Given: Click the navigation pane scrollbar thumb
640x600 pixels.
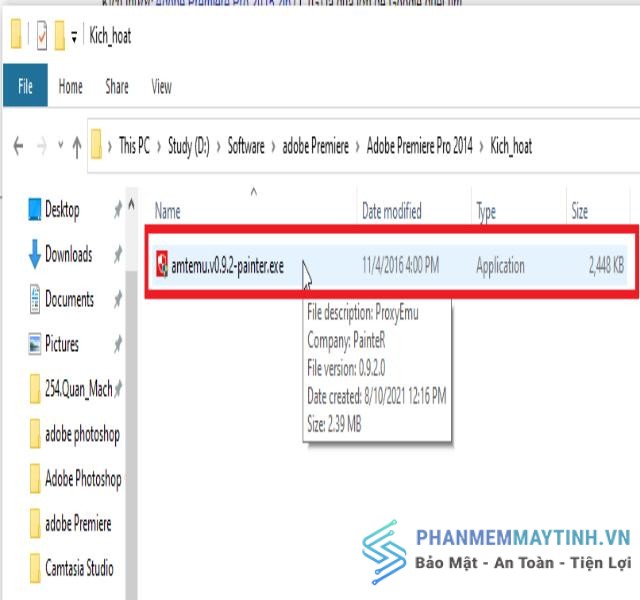Looking at the screenshot, I should (131, 433).
